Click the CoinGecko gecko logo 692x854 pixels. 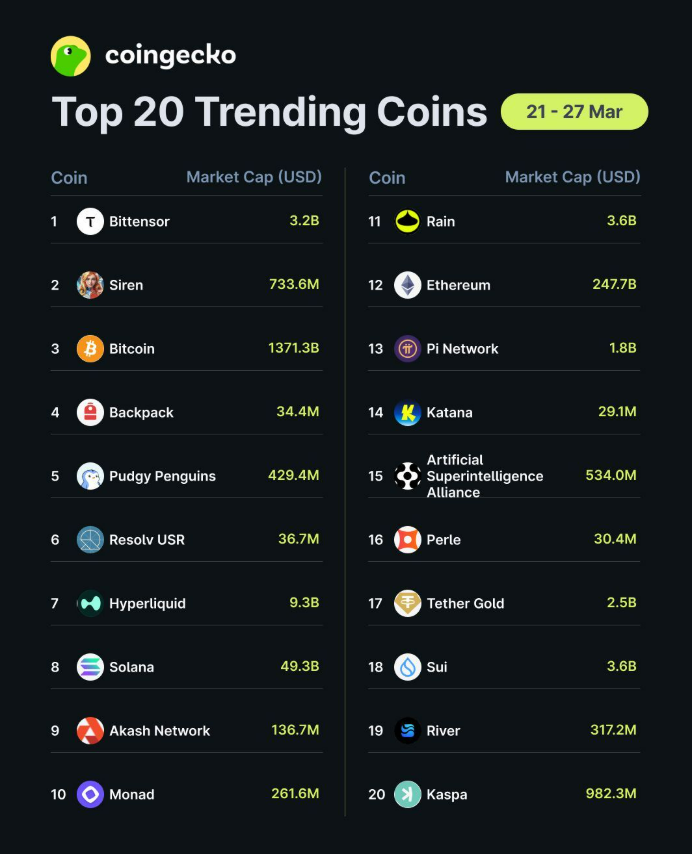71,56
